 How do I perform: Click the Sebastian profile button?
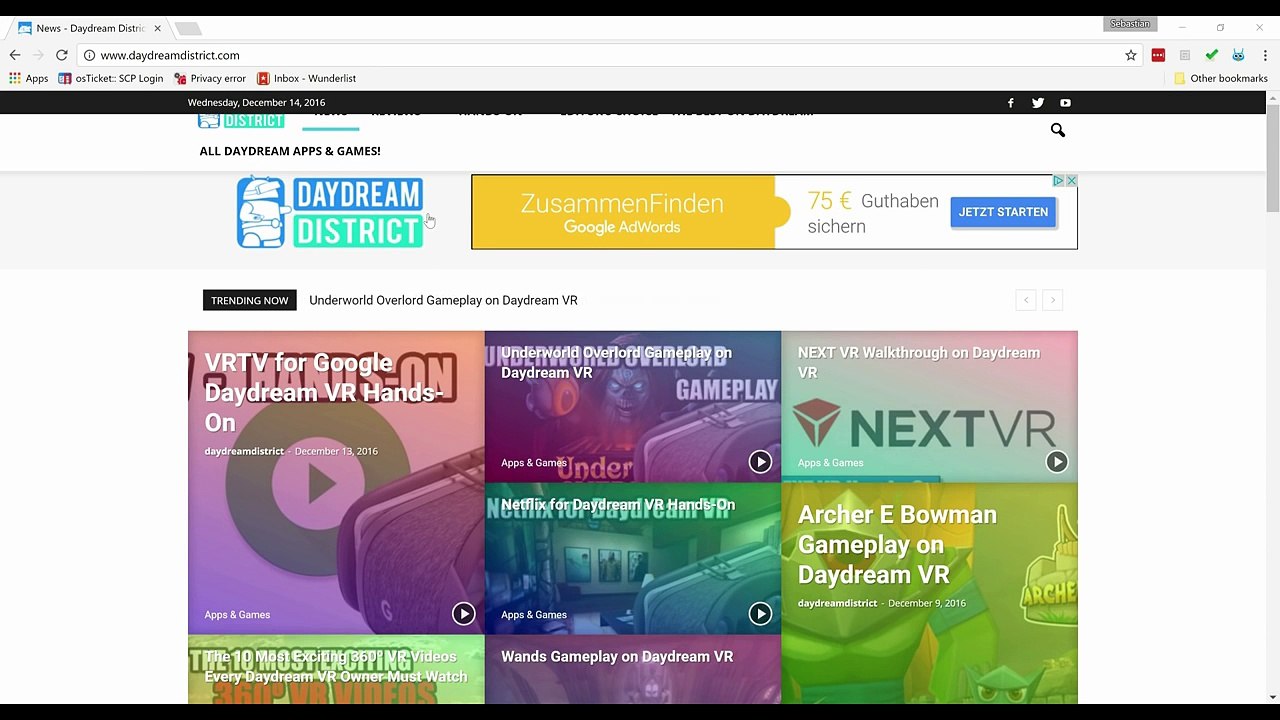[1130, 24]
